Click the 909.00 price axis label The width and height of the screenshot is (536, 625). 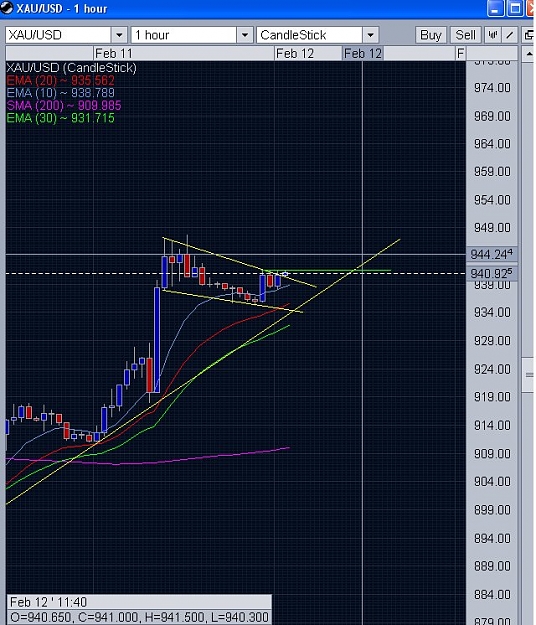tap(492, 453)
